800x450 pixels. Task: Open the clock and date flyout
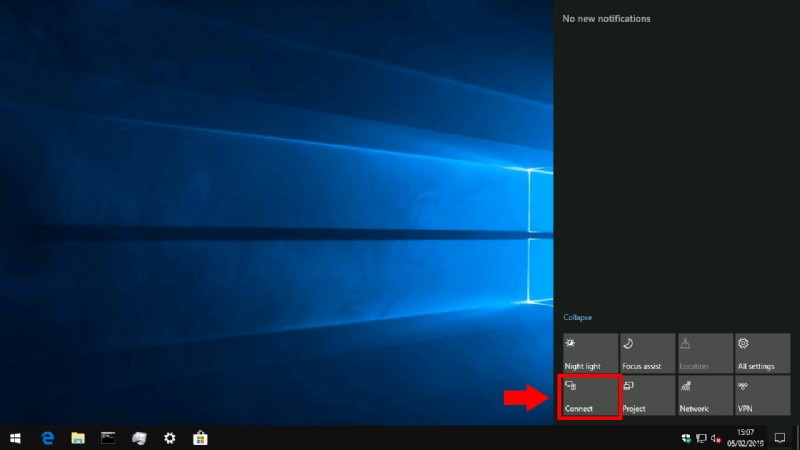tap(745, 438)
